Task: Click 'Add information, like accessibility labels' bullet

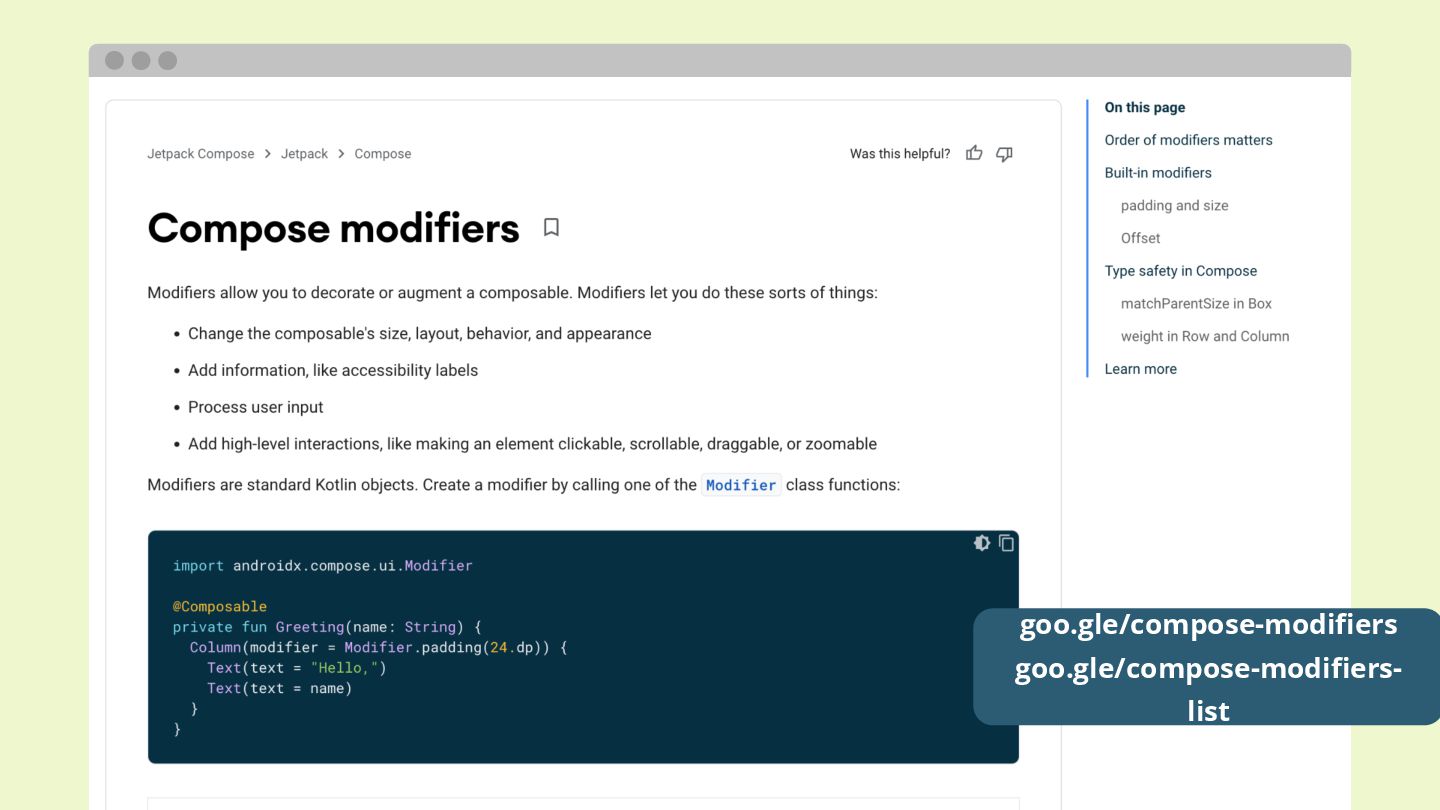Action: click(x=333, y=370)
